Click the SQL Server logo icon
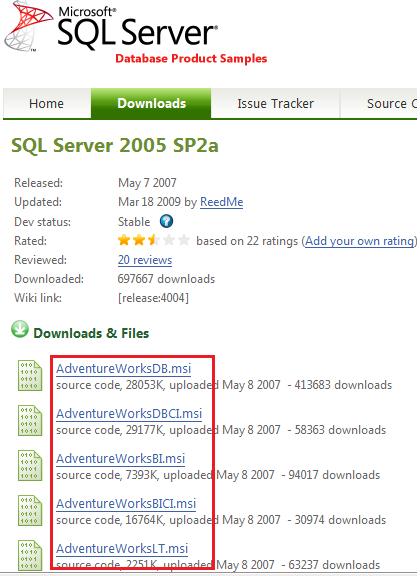This screenshot has height=576, width=420. pyautogui.click(x=28, y=26)
